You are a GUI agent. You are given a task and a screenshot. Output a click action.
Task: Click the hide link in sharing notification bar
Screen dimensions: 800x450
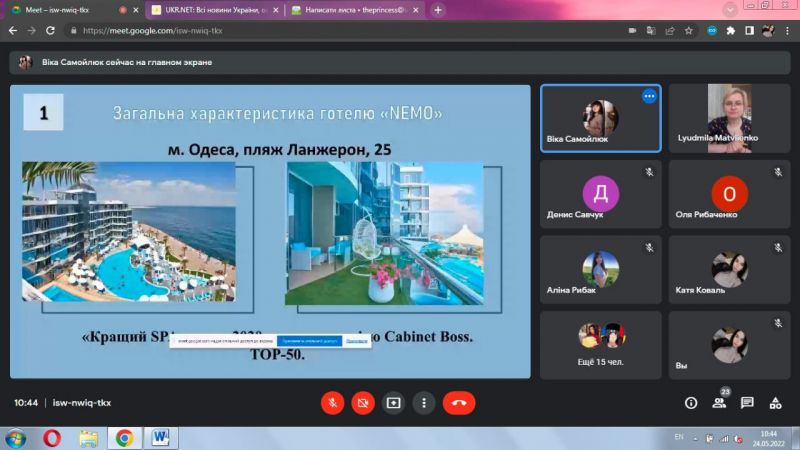[x=356, y=341]
